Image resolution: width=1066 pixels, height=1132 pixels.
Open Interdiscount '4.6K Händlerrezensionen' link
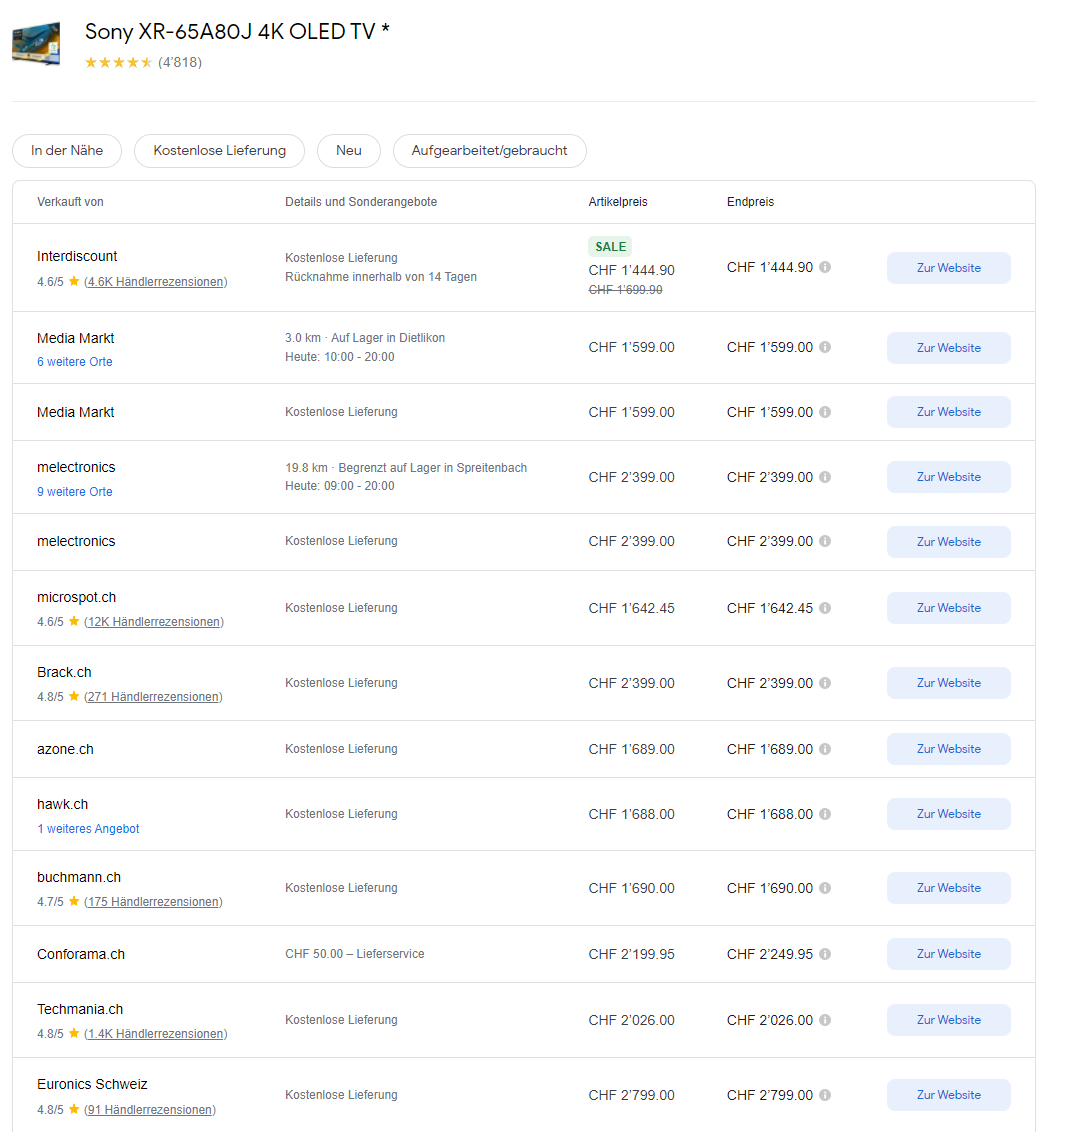click(x=155, y=282)
